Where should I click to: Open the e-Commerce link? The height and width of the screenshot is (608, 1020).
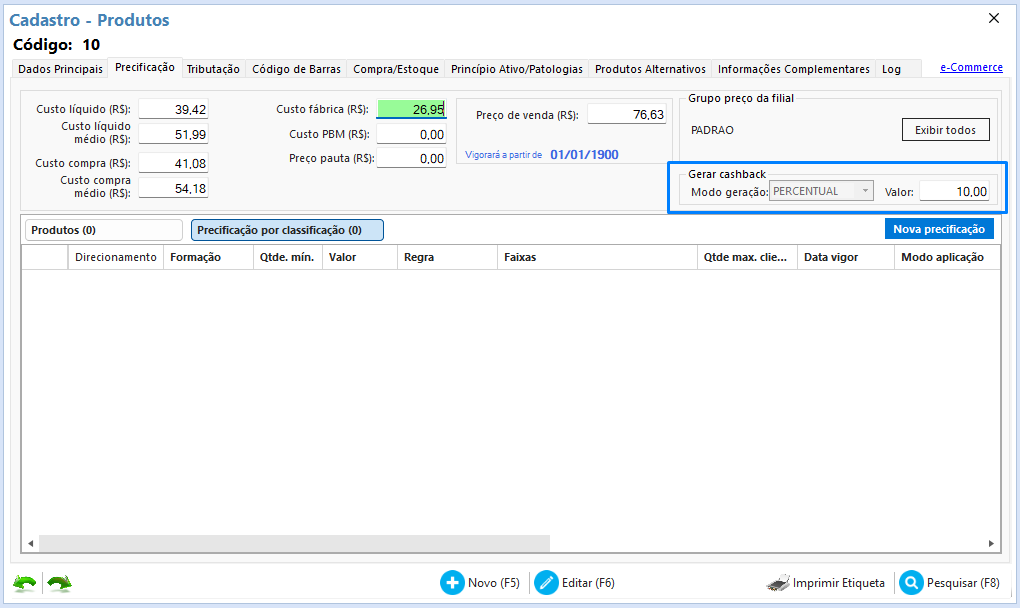pyautogui.click(x=971, y=68)
